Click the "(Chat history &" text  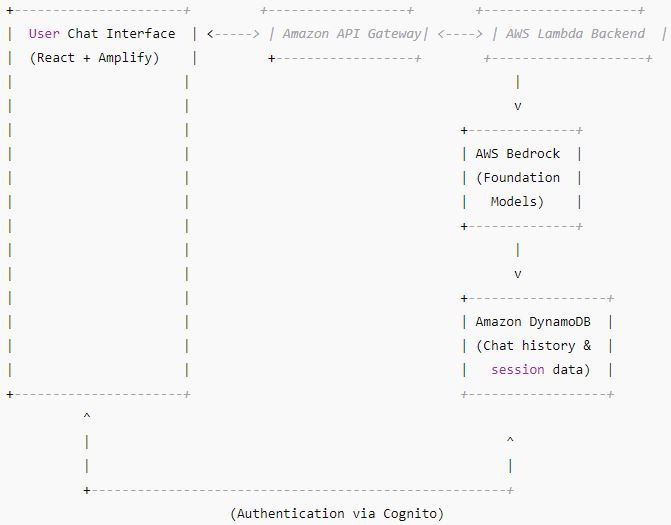pos(533,345)
